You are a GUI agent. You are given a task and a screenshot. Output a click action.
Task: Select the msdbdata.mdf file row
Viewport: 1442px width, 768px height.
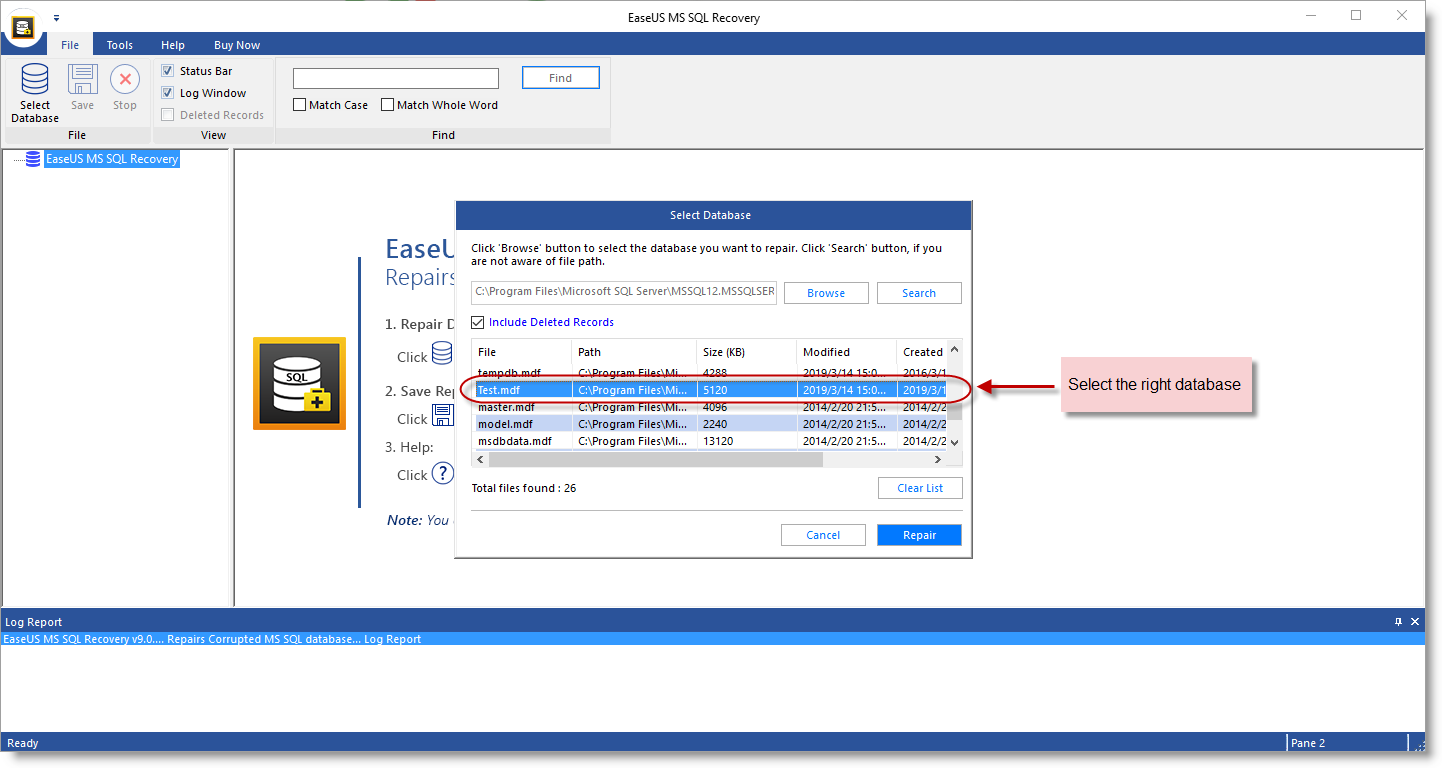(x=709, y=441)
